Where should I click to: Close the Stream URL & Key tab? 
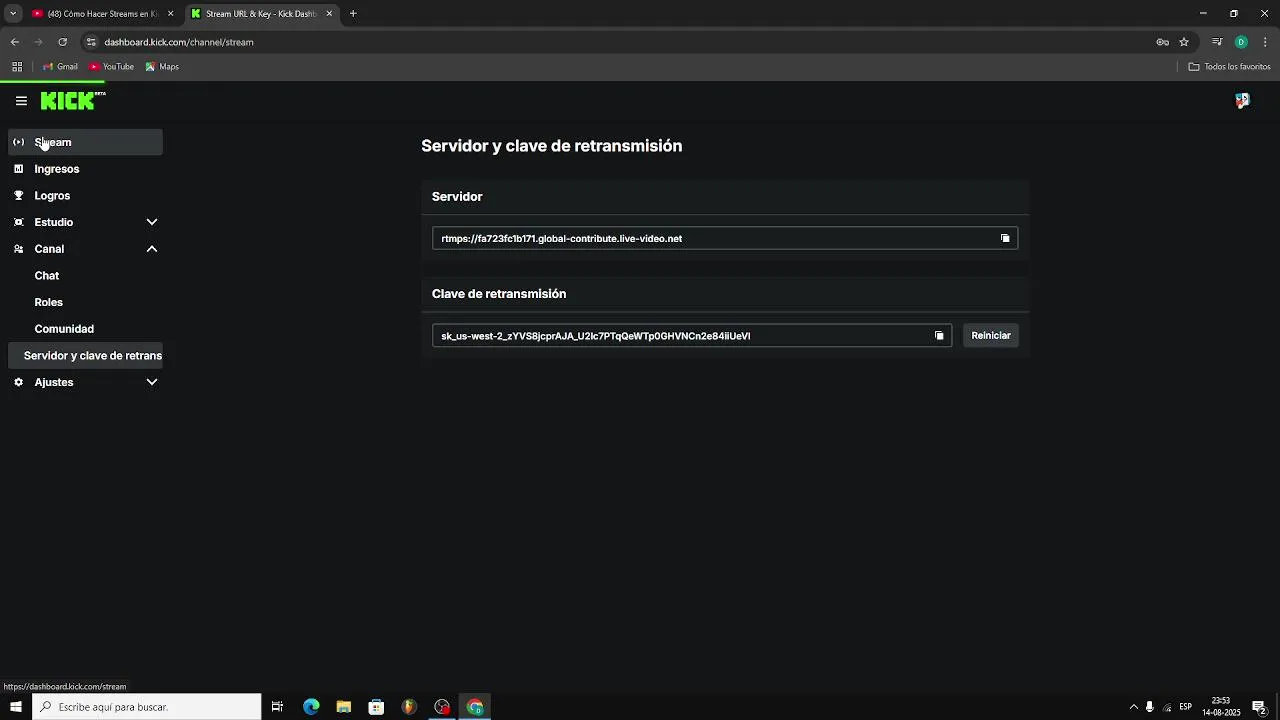[329, 14]
